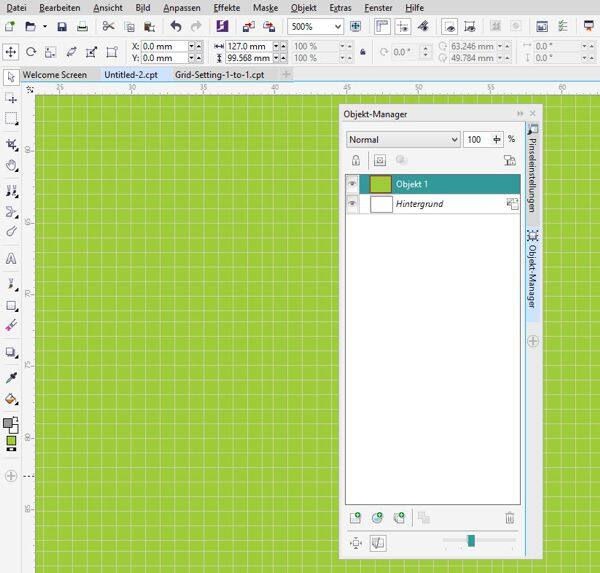
Task: Toggle visibility of the Hintergrund layer
Action: tap(352, 204)
